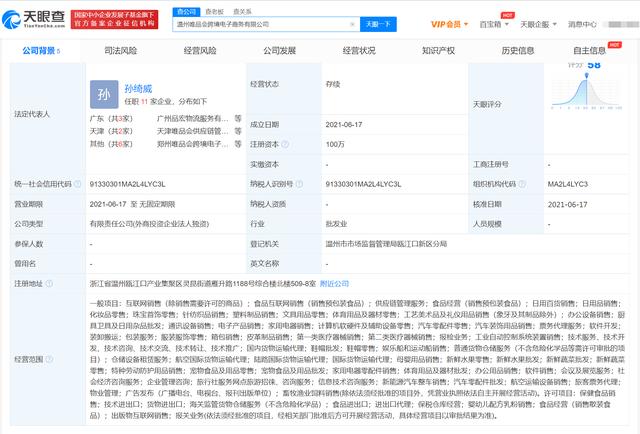
Task: Select organization code MA2L4LYC3
Action: point(567,184)
